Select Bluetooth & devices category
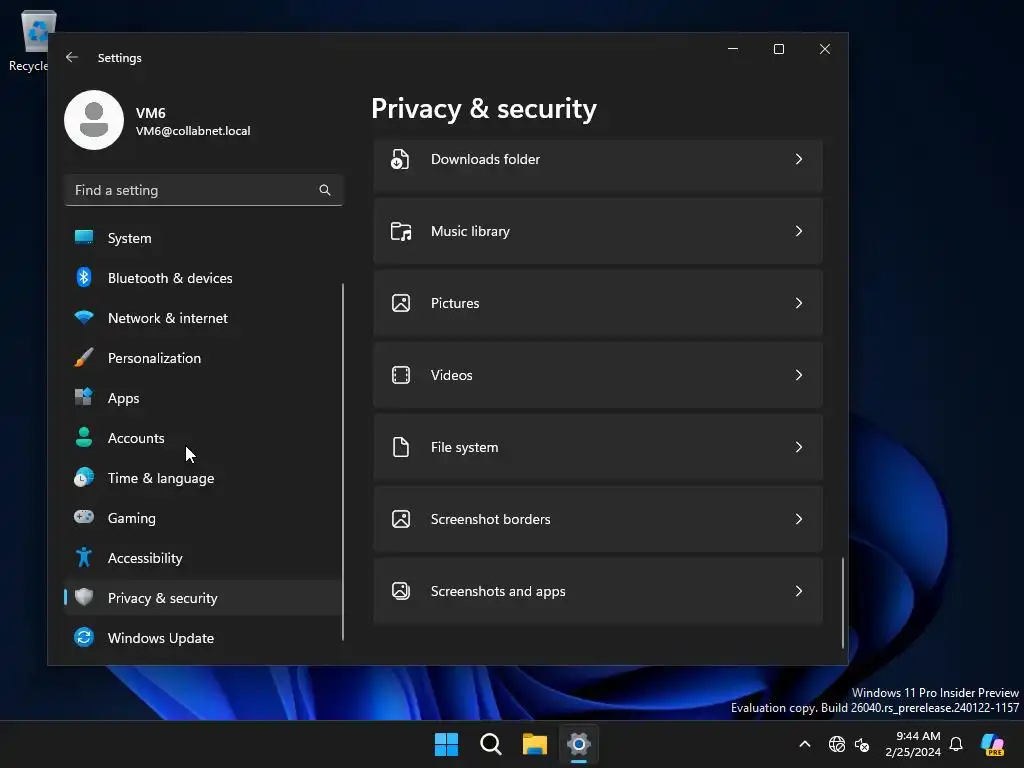The height and width of the screenshot is (768, 1024). click(202, 278)
